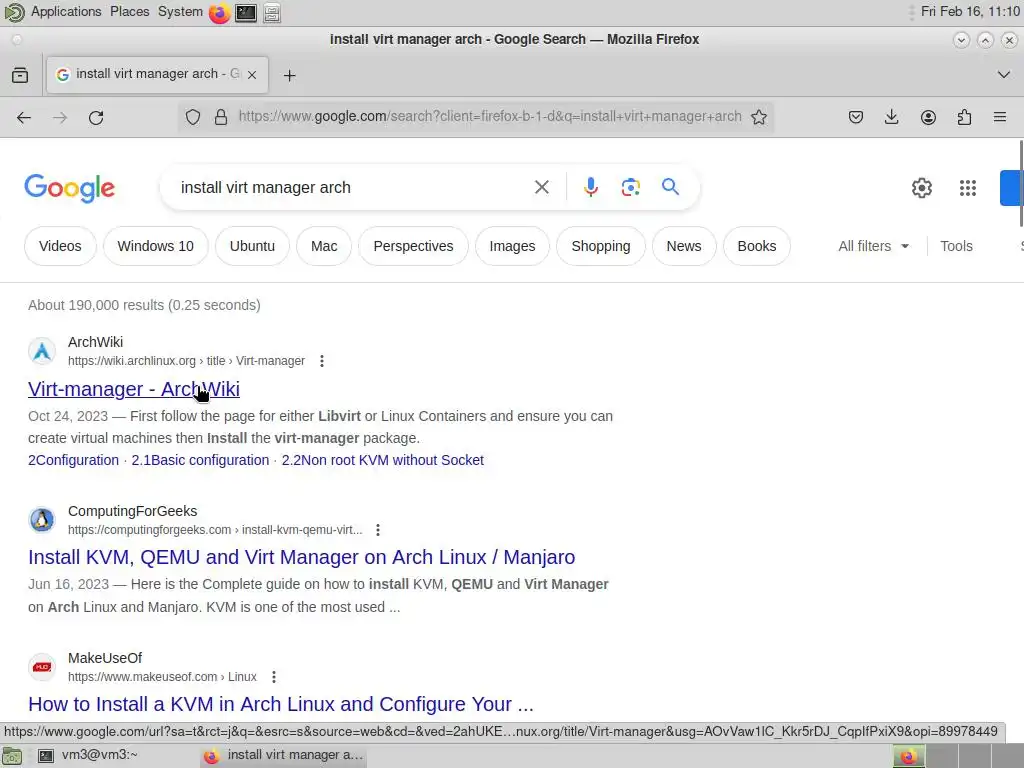Select the Images filter chip
This screenshot has height=768, width=1024.
click(x=512, y=246)
